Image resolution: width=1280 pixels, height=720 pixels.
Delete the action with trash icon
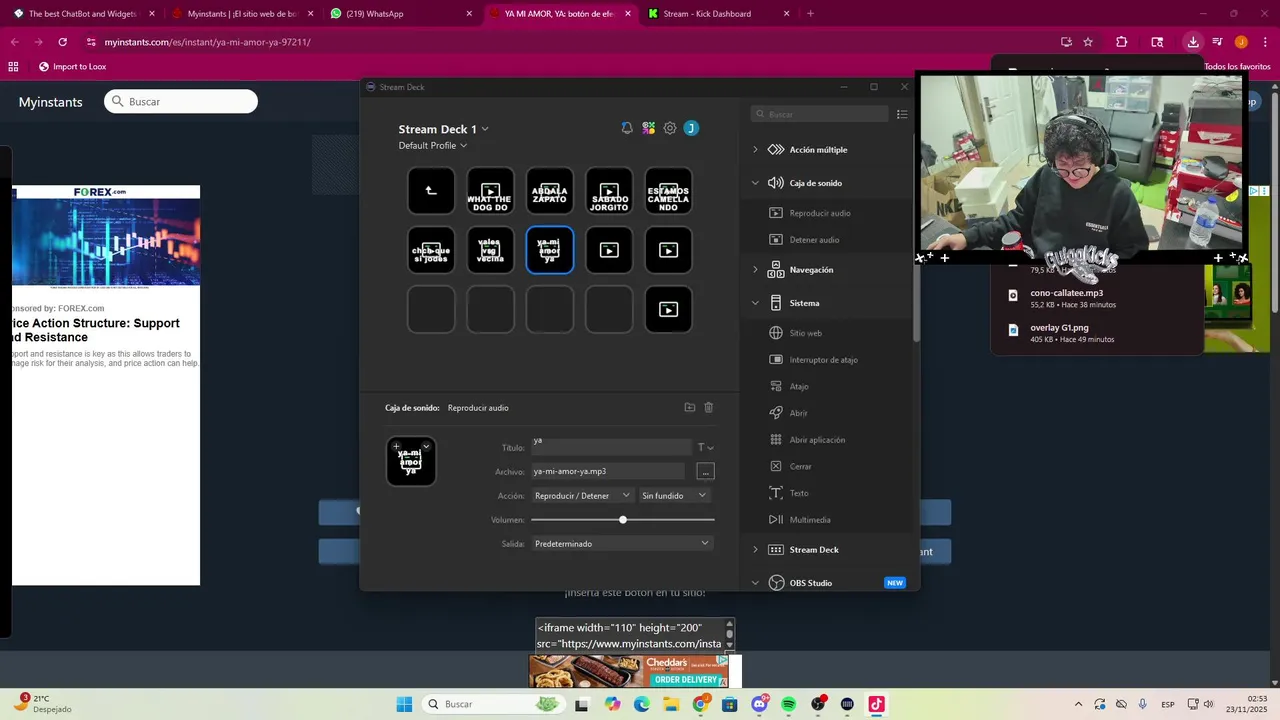click(x=709, y=407)
